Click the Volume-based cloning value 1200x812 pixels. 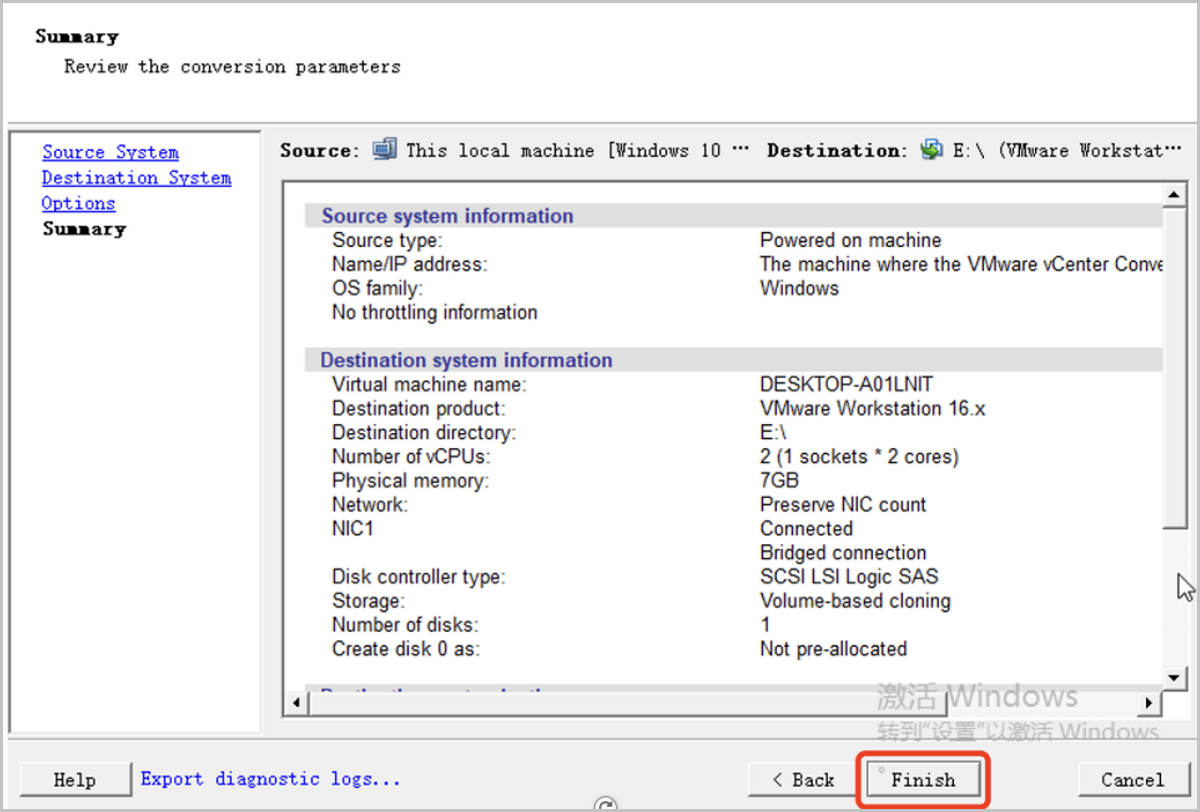pos(855,601)
